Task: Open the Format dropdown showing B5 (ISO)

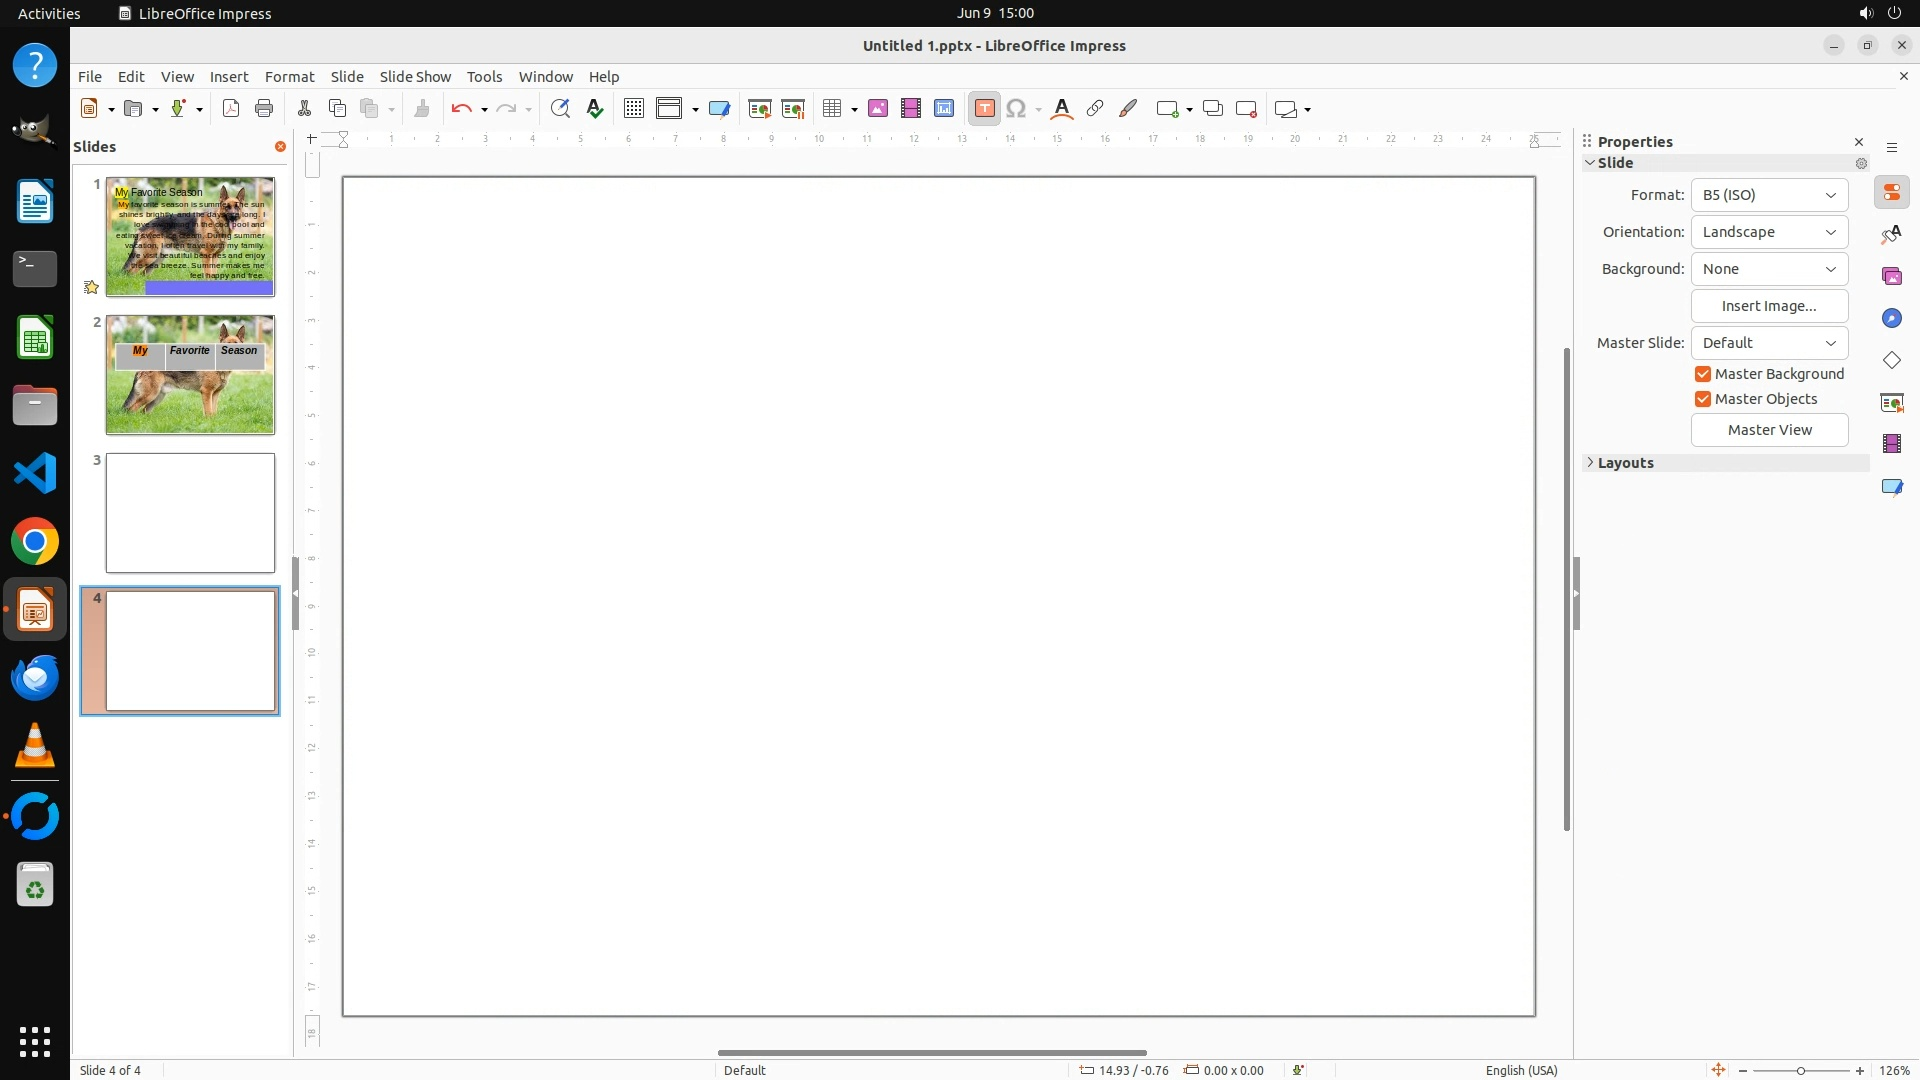Action: (1768, 195)
